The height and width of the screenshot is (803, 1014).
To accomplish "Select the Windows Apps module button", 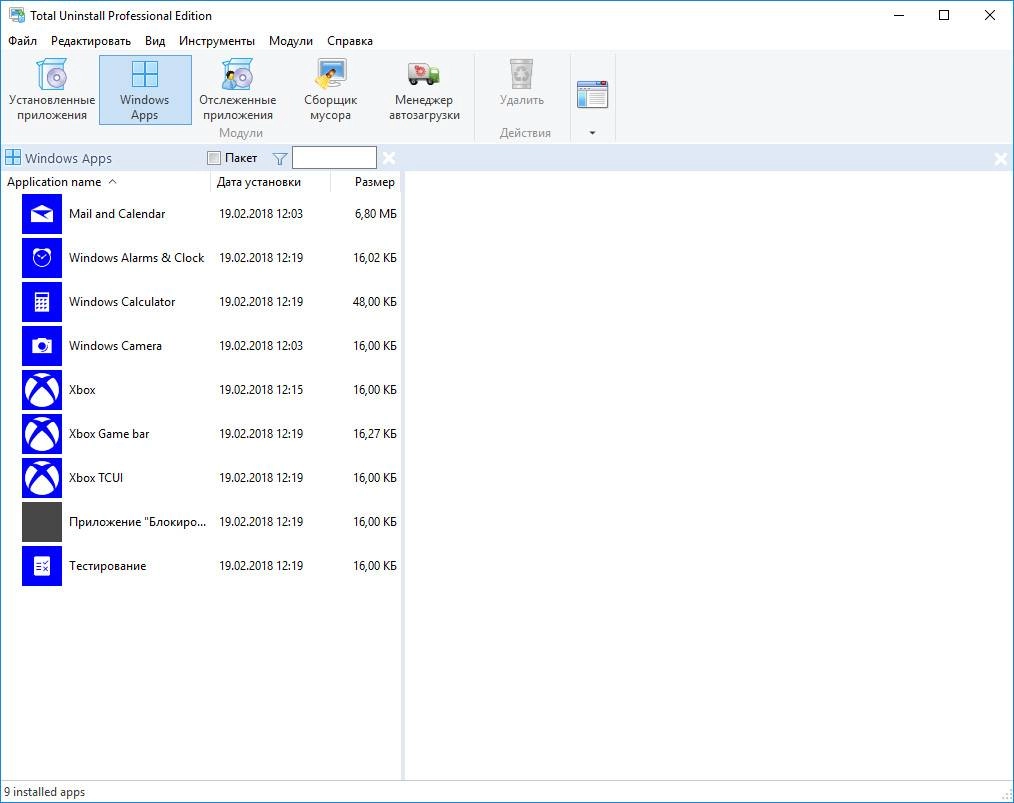I will 145,90.
